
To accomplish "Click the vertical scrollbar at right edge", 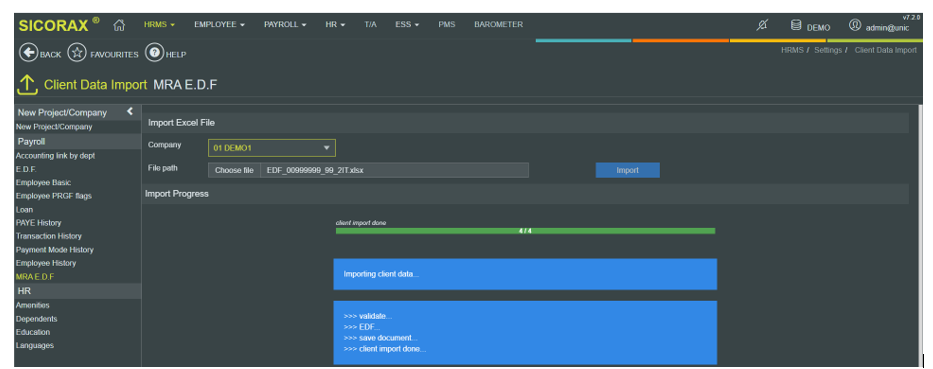I will 922,235.
